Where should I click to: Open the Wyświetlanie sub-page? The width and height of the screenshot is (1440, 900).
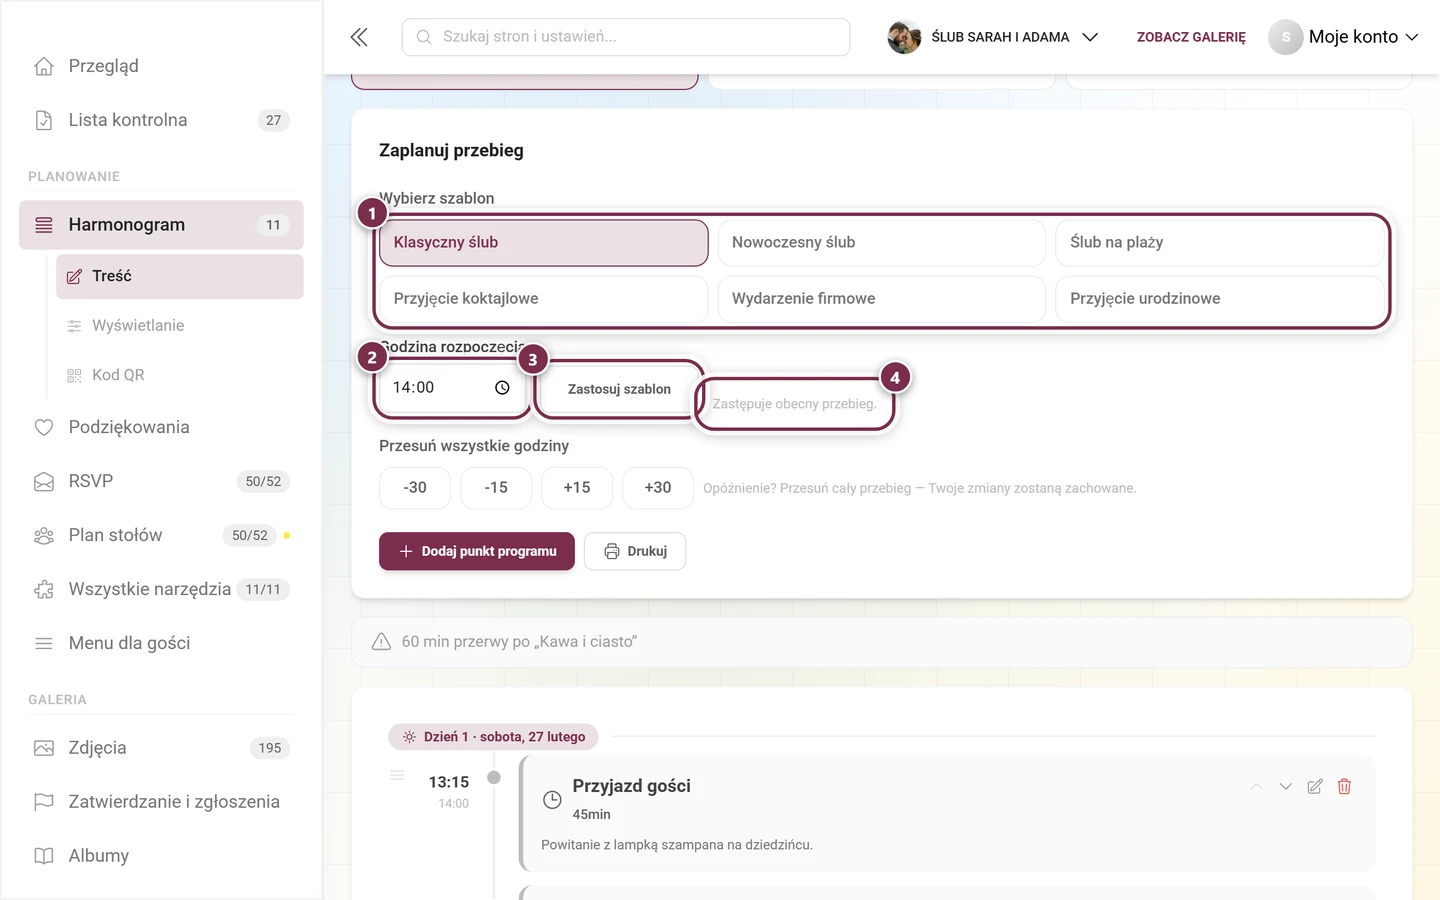(x=180, y=326)
